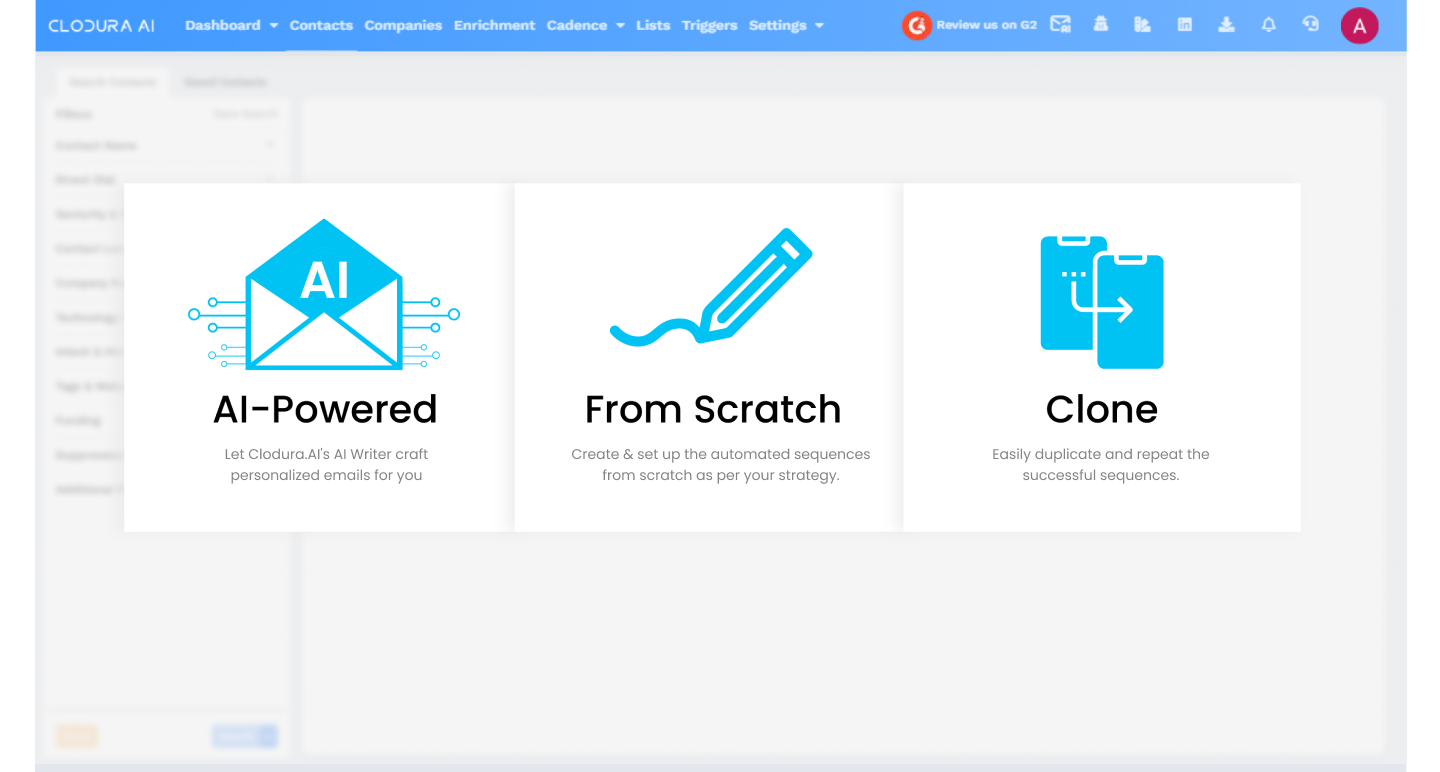The width and height of the screenshot is (1440, 772).
Task: Click the support headset icon
Action: tap(1311, 24)
